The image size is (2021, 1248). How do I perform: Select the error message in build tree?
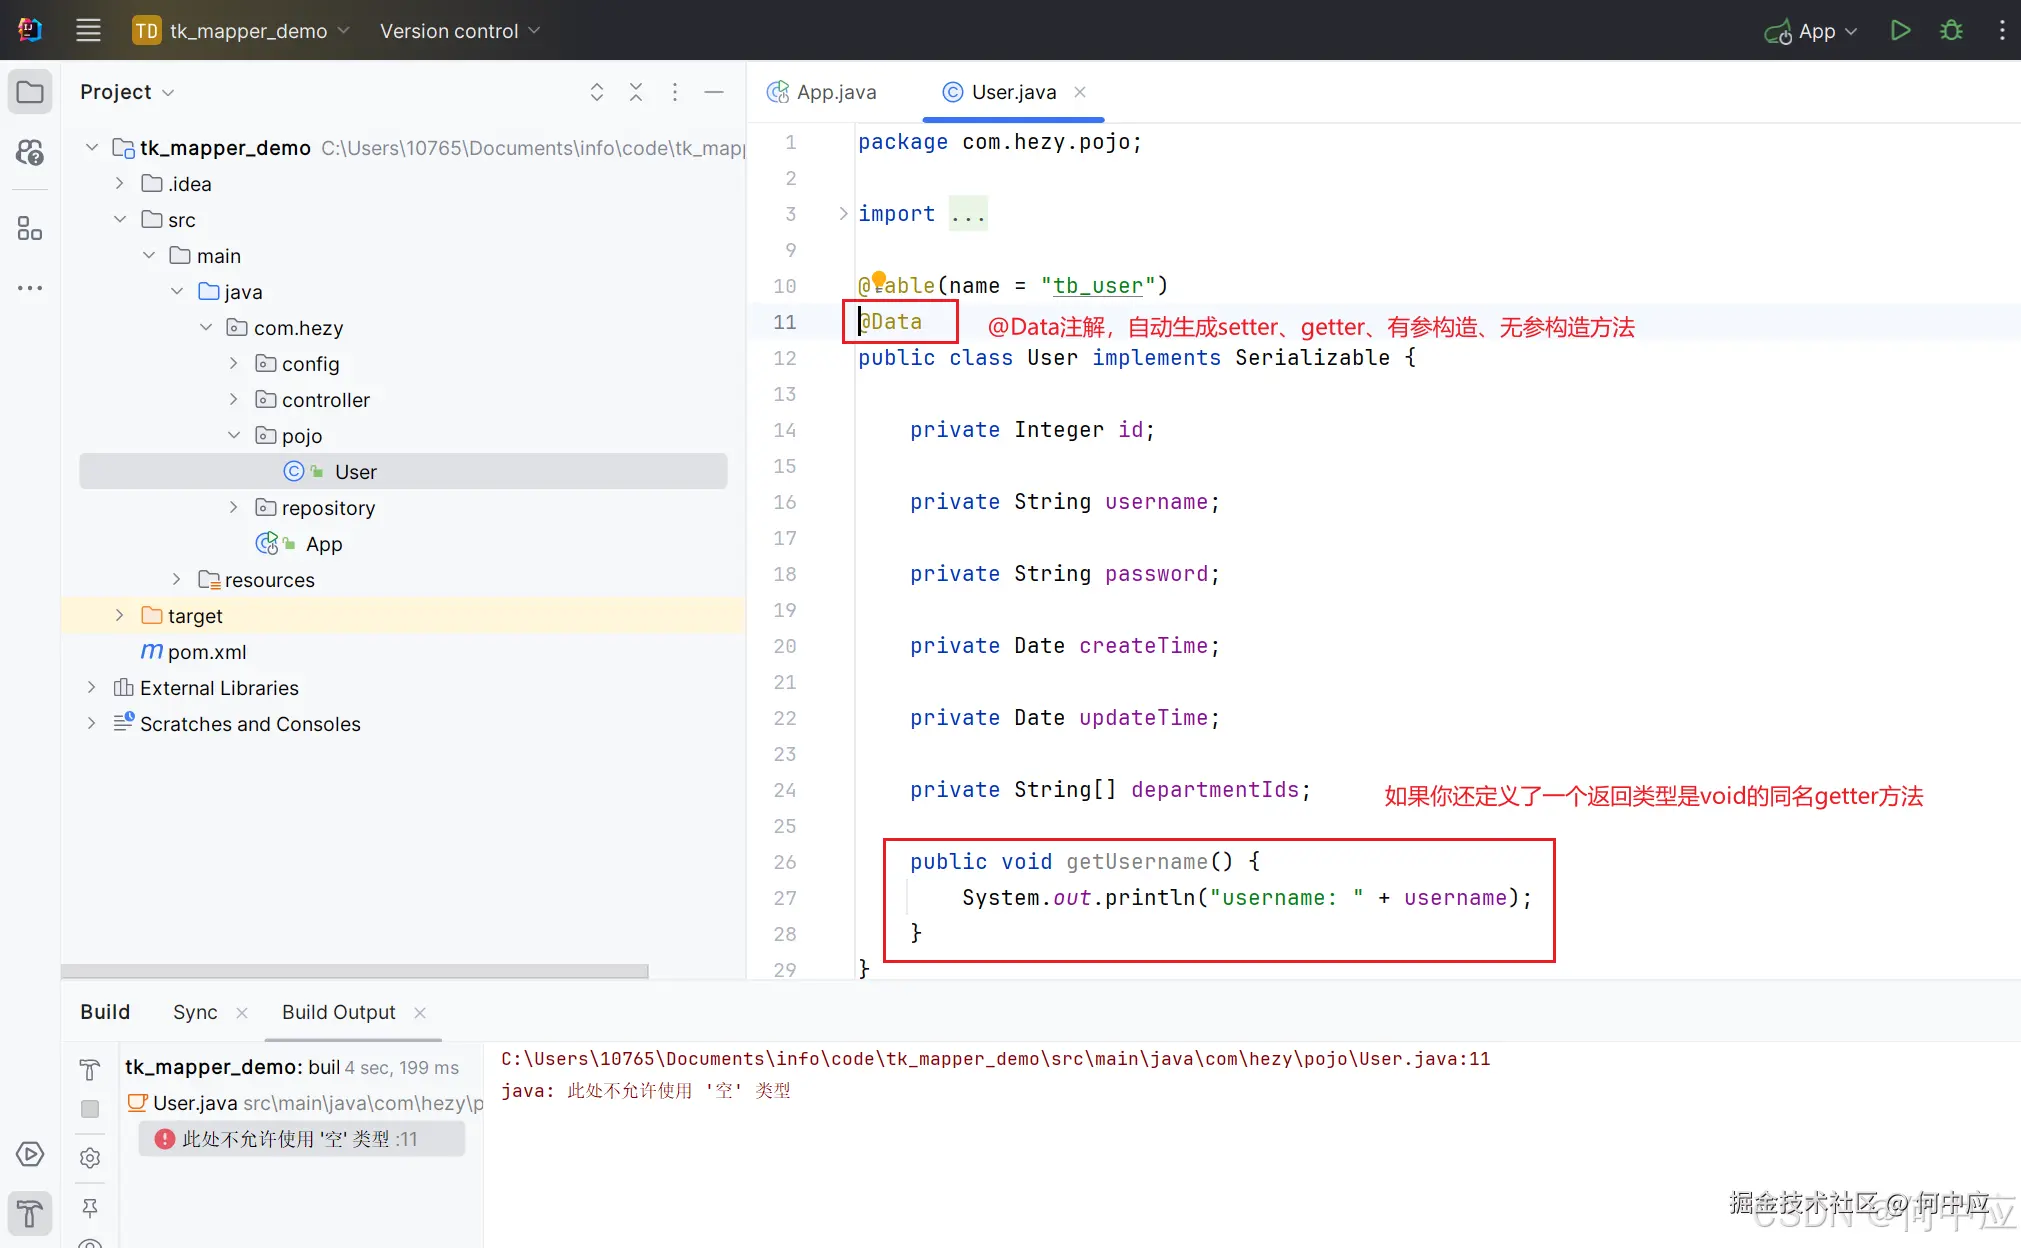(301, 1139)
